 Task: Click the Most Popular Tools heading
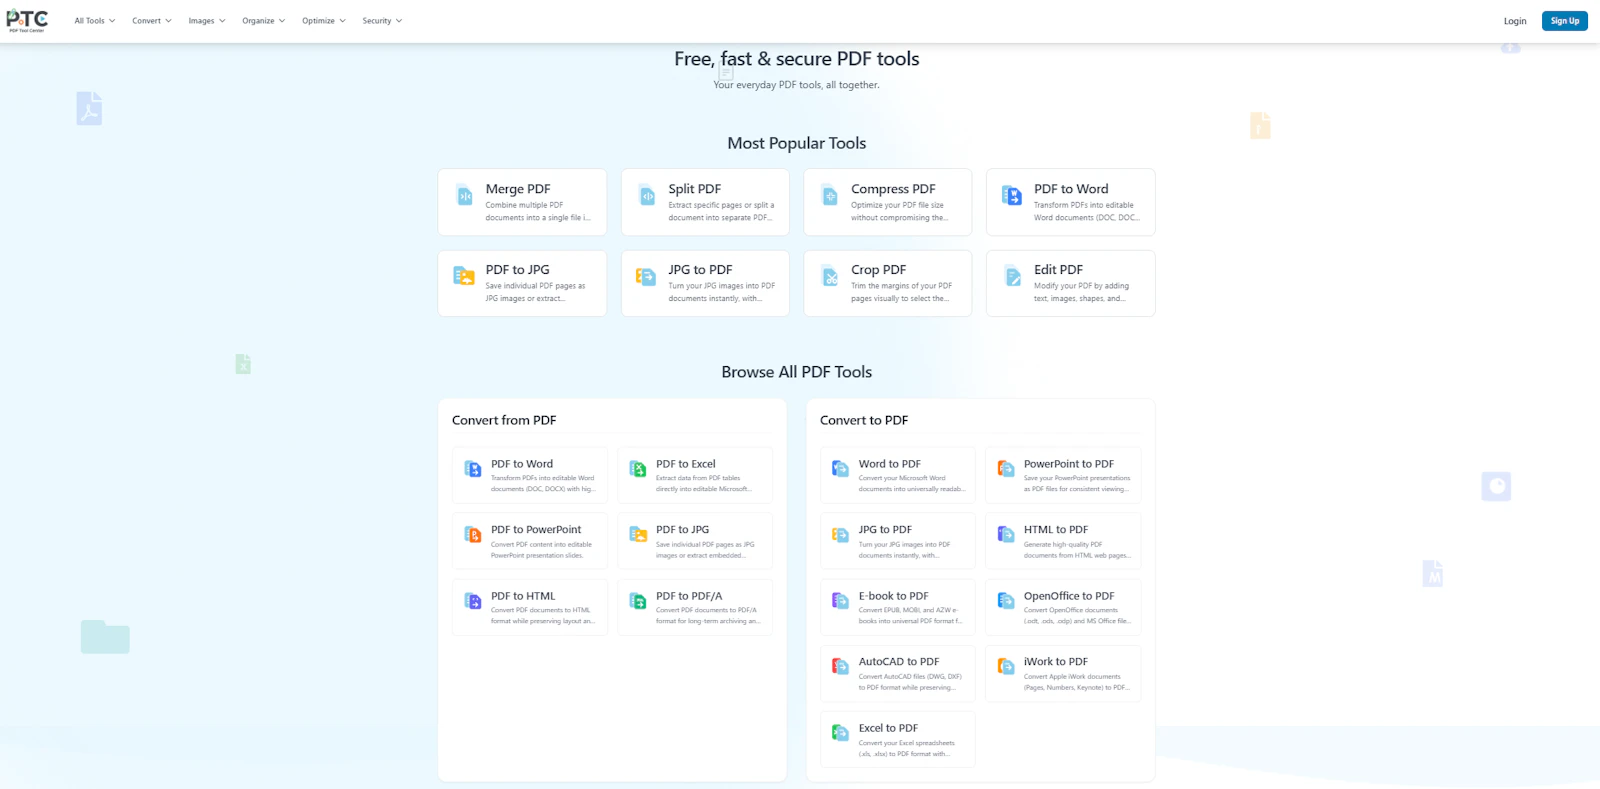click(797, 143)
